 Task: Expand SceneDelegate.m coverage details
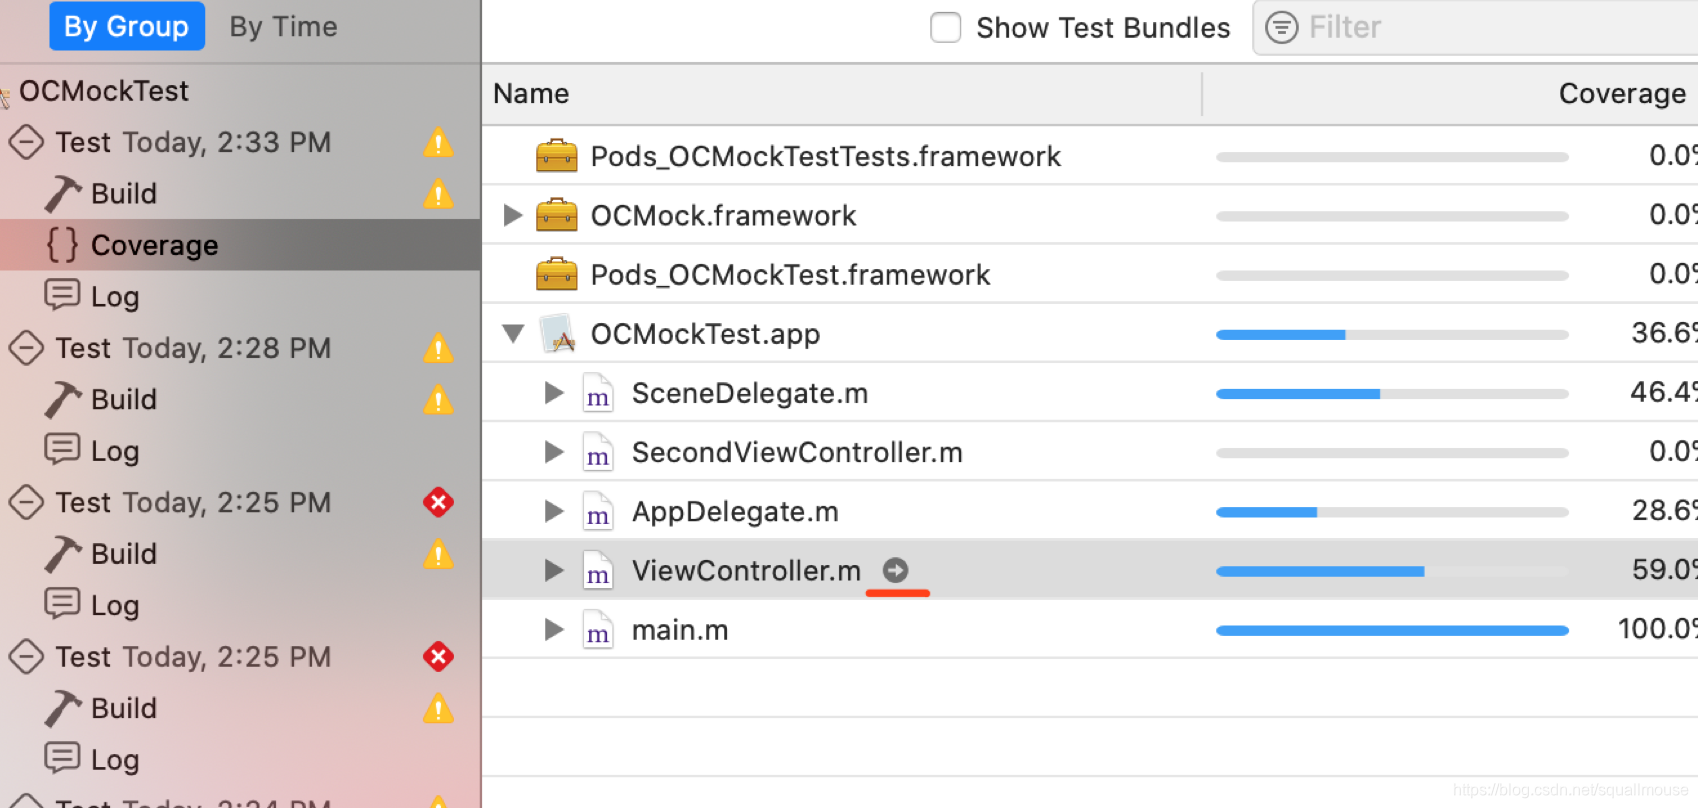click(554, 393)
